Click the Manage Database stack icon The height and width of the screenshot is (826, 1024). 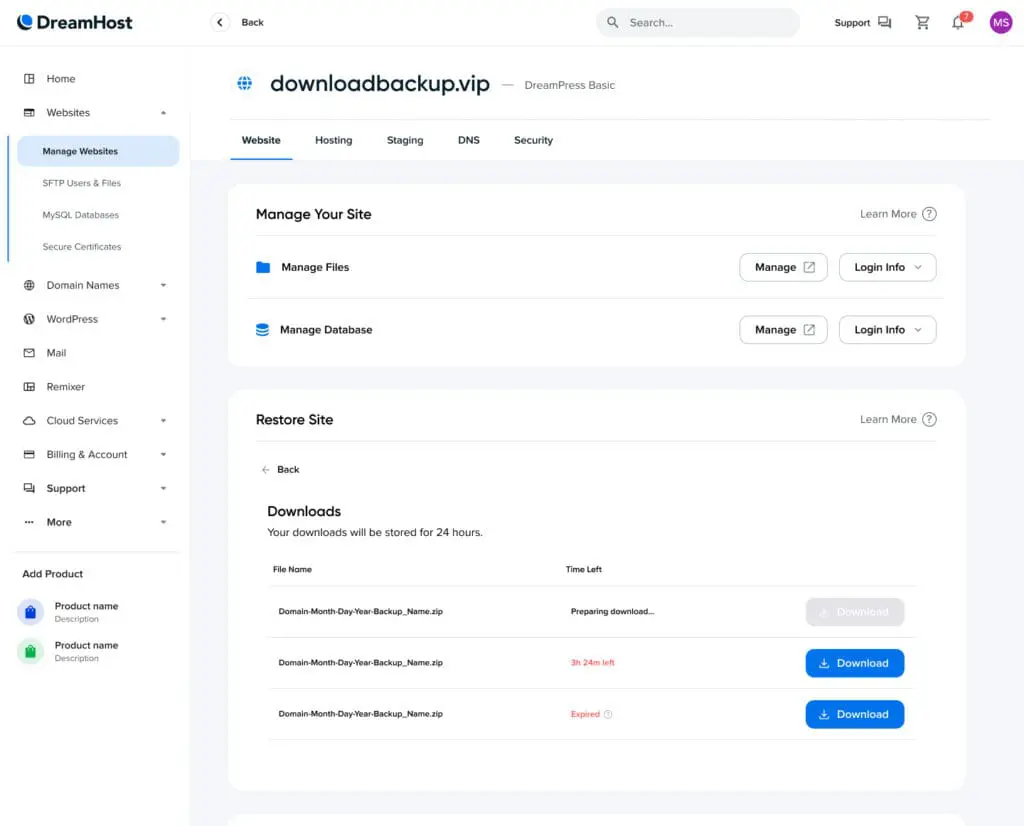click(263, 330)
